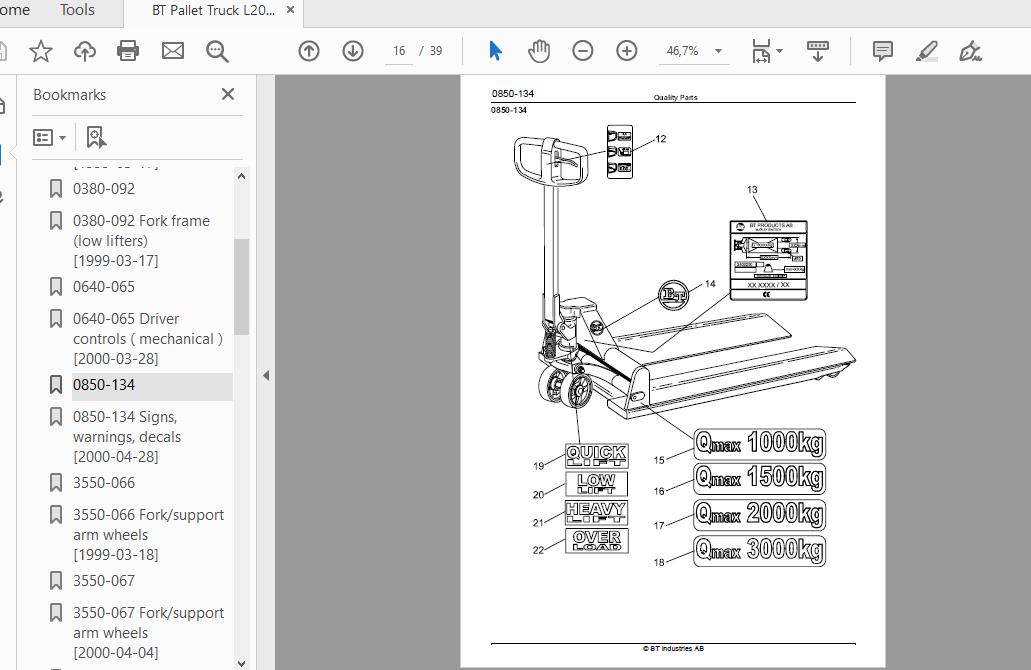Click the bookmark icon beside 0380-092
Screen dimensions: 1031x670
56,189
